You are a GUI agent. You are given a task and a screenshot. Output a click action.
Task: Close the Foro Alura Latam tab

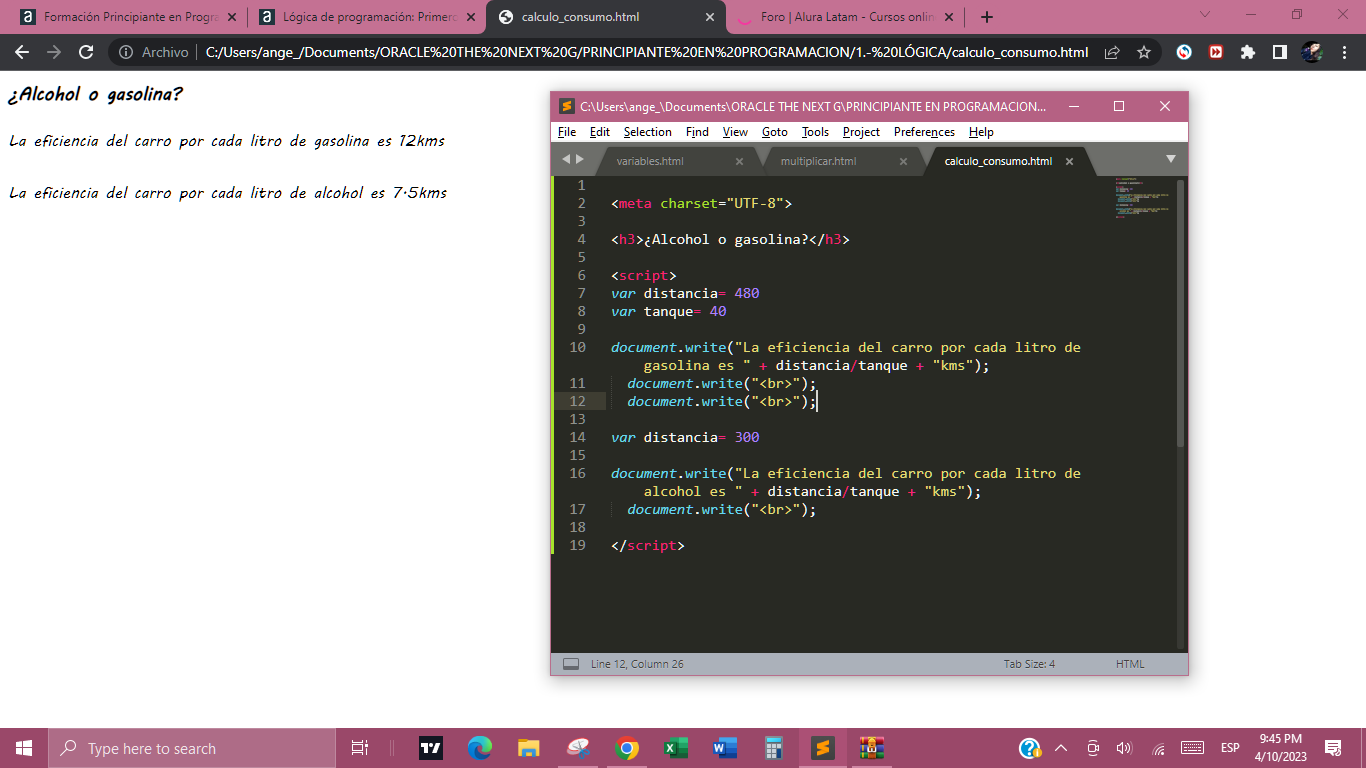click(949, 17)
